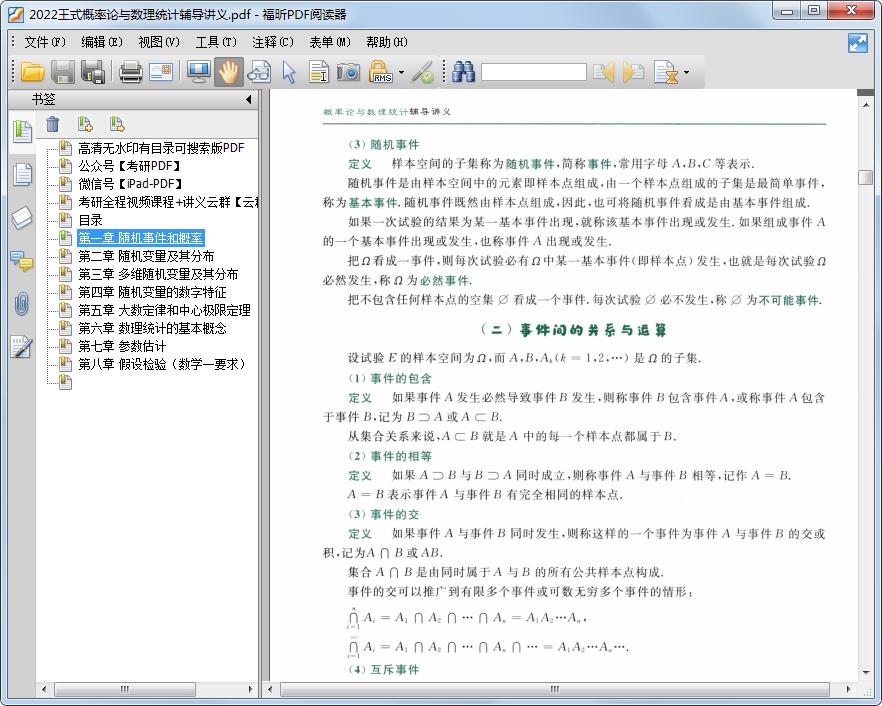Open the Bookmarks sidebar panel icon
Screen dimensions: 882x706
coord(22,132)
